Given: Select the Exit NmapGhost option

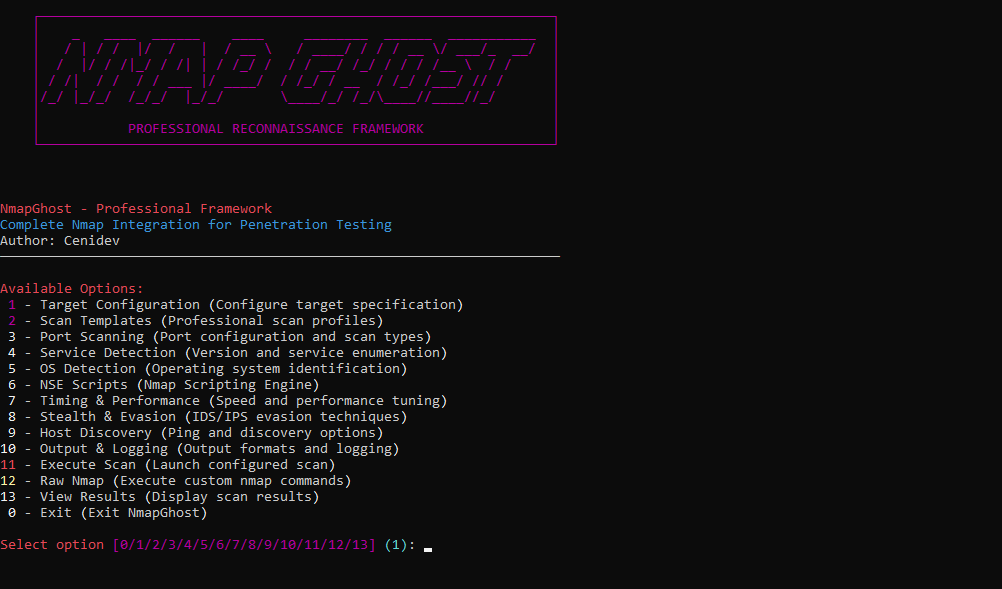Looking at the screenshot, I should pos(107,513).
